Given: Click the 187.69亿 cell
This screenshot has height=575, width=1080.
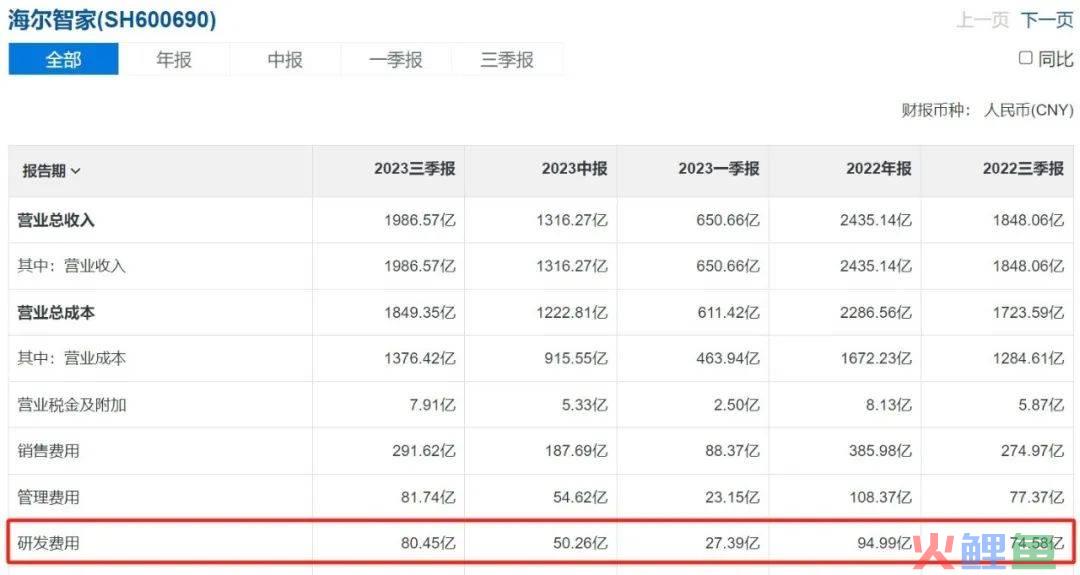Looking at the screenshot, I should [x=576, y=451].
